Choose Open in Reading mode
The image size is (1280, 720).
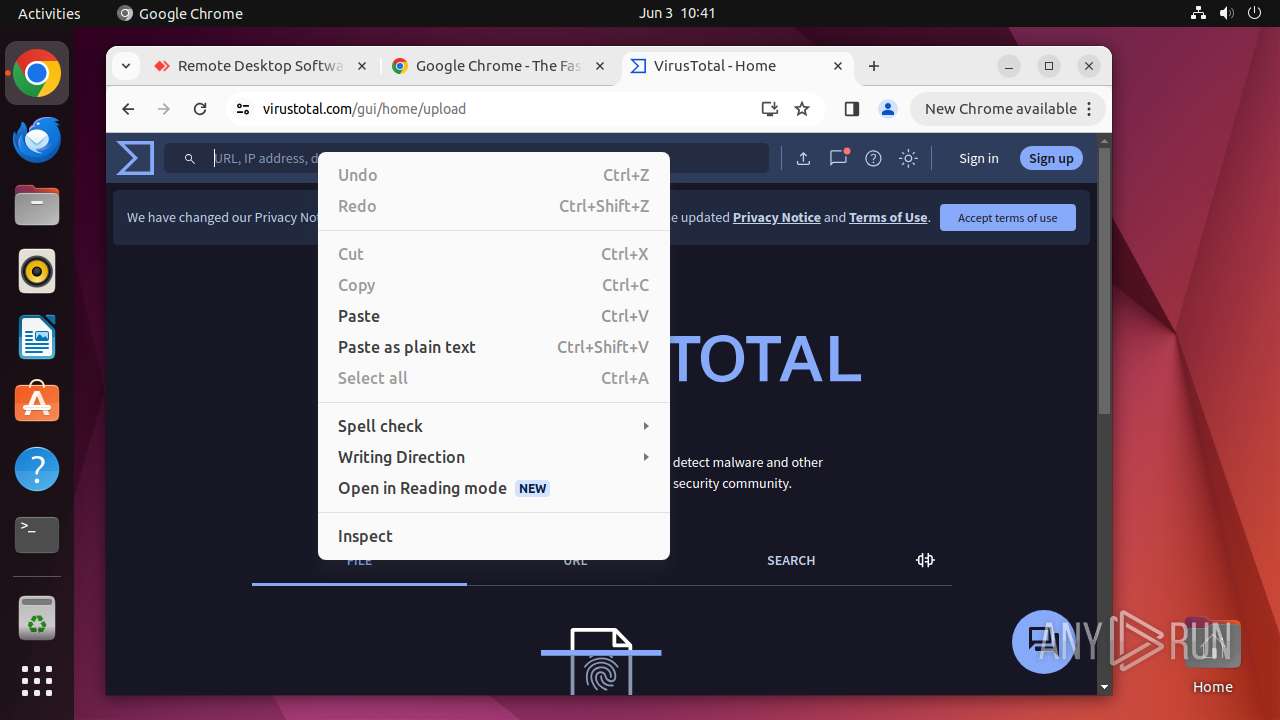click(x=493, y=488)
